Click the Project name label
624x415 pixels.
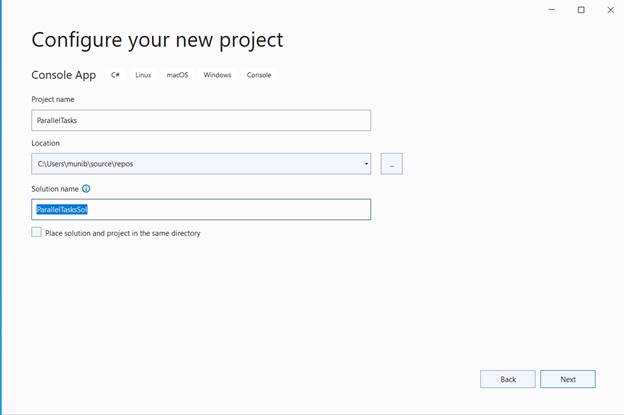(53, 99)
